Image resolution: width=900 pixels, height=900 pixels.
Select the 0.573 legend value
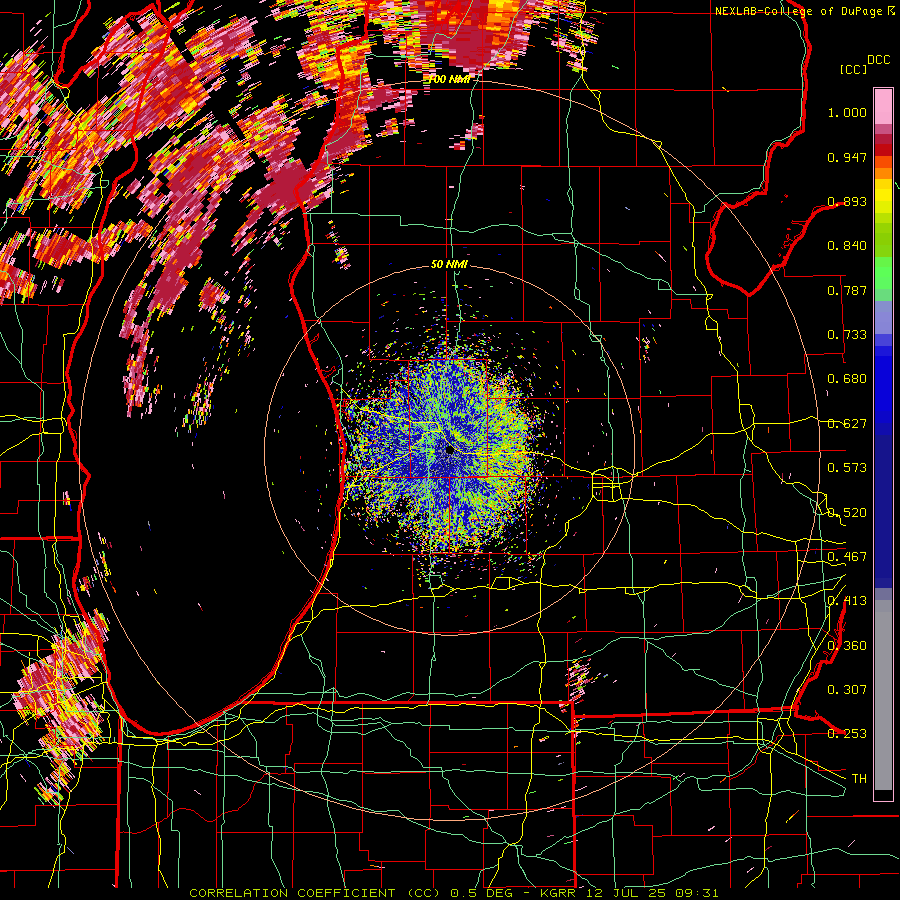pyautogui.click(x=847, y=468)
